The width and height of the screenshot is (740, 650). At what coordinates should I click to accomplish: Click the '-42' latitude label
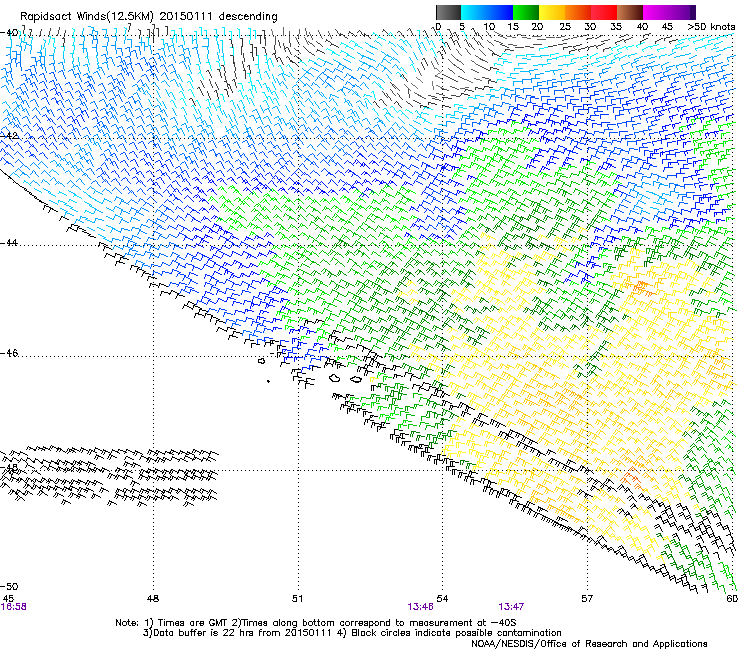pos(9,136)
